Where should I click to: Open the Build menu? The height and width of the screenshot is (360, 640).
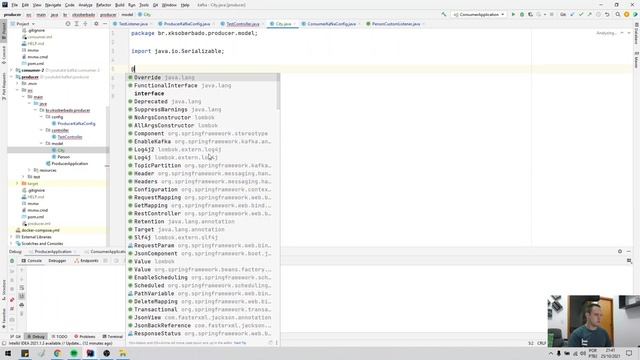(x=119, y=5)
